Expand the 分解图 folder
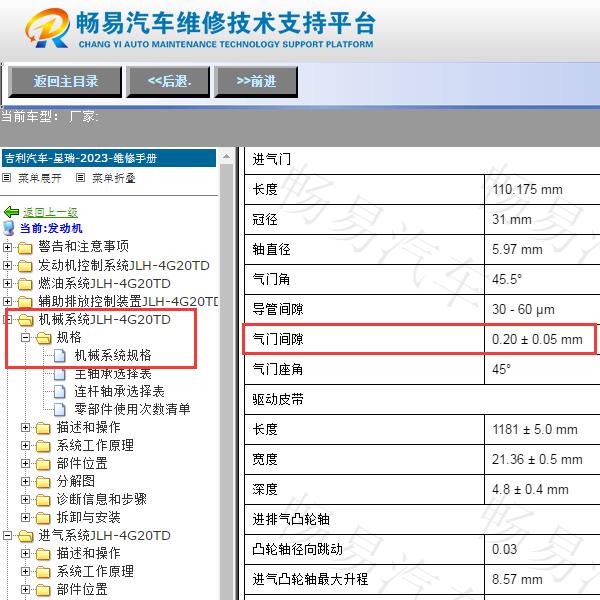Screen dimensions: 600x600 (25, 481)
